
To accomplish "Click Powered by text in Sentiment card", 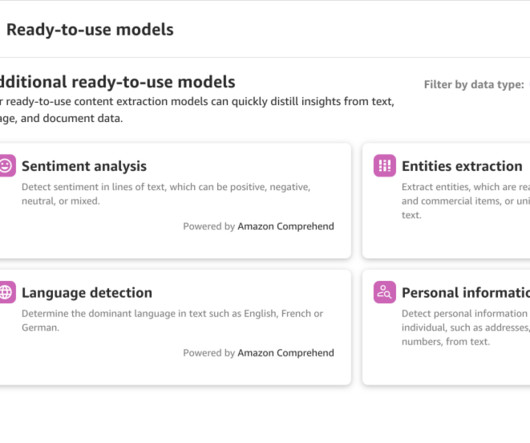I will coord(209,226).
